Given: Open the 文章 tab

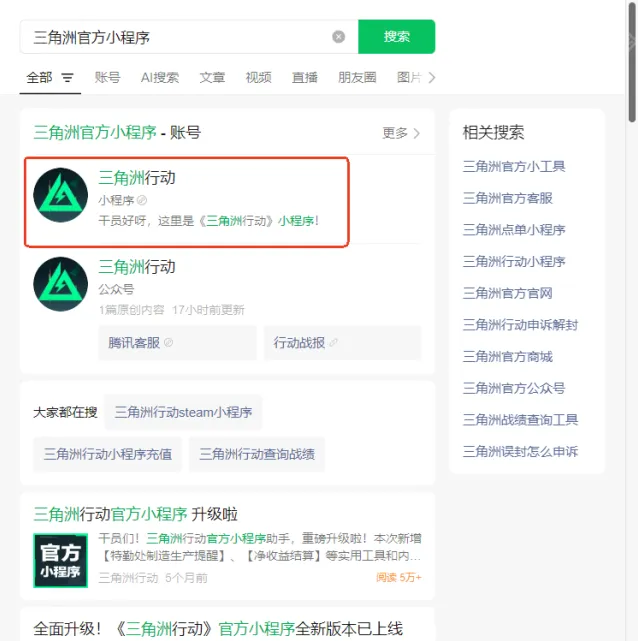Looking at the screenshot, I should [212, 77].
